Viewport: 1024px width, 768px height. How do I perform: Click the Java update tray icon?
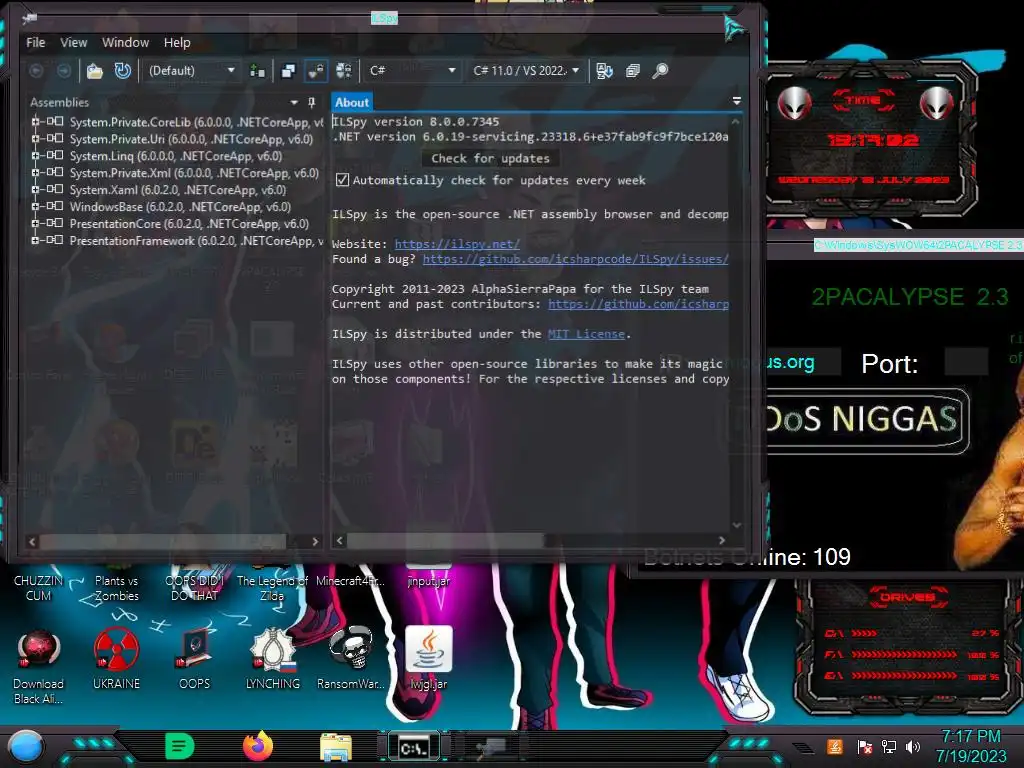[x=835, y=746]
